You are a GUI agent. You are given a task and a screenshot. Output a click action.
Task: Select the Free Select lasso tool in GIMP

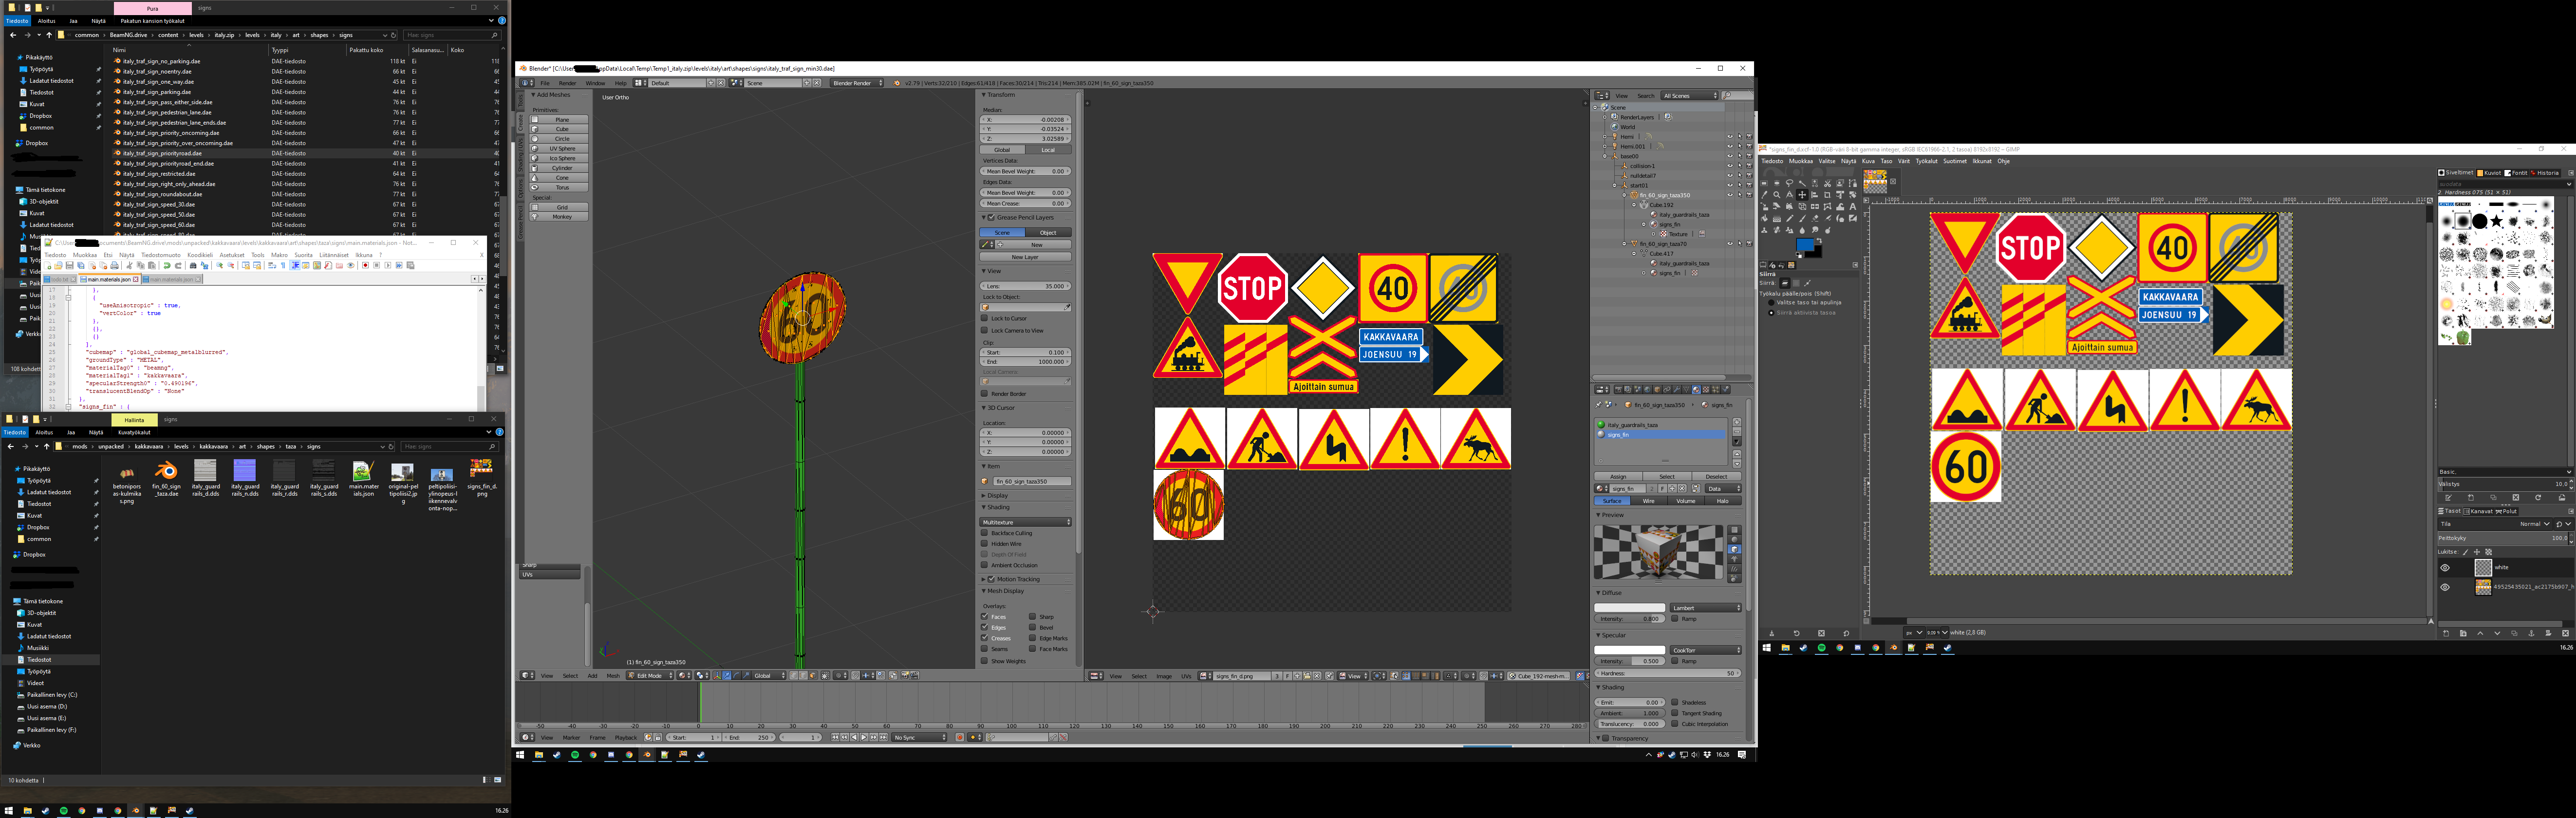pos(1790,183)
